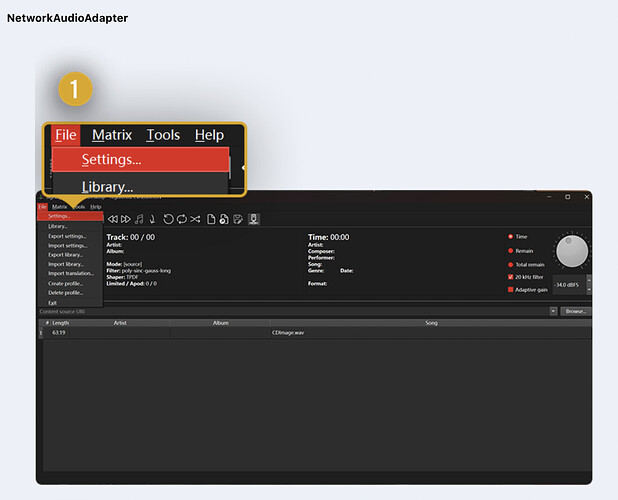The height and width of the screenshot is (500, 618).
Task: Click the Time: 00:00 readout
Action: 328,237
